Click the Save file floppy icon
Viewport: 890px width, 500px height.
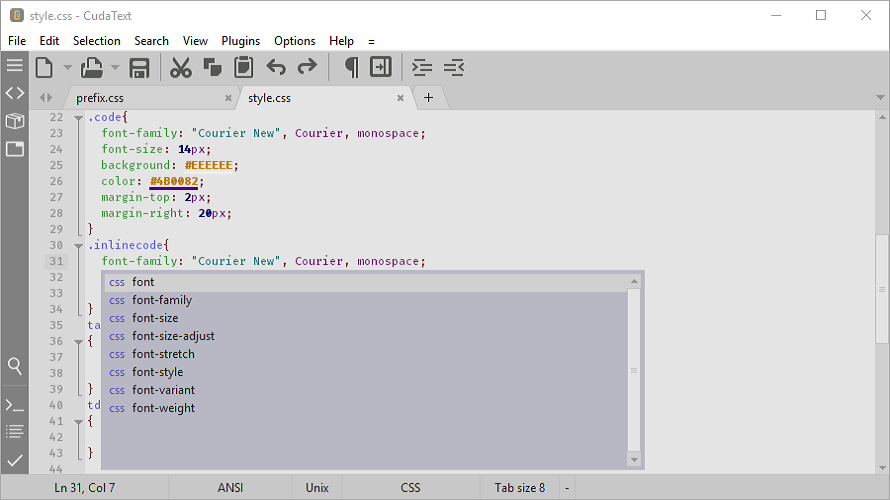point(140,68)
